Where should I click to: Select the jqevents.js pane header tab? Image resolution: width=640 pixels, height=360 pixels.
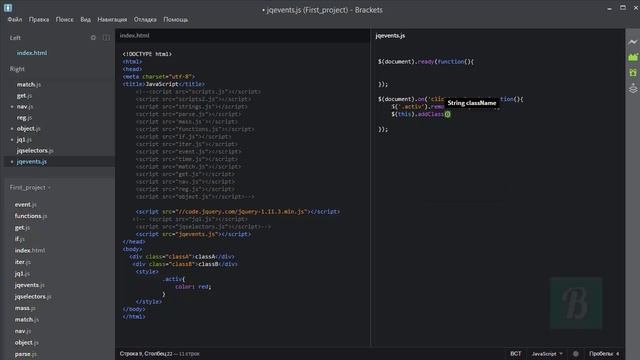(x=390, y=36)
